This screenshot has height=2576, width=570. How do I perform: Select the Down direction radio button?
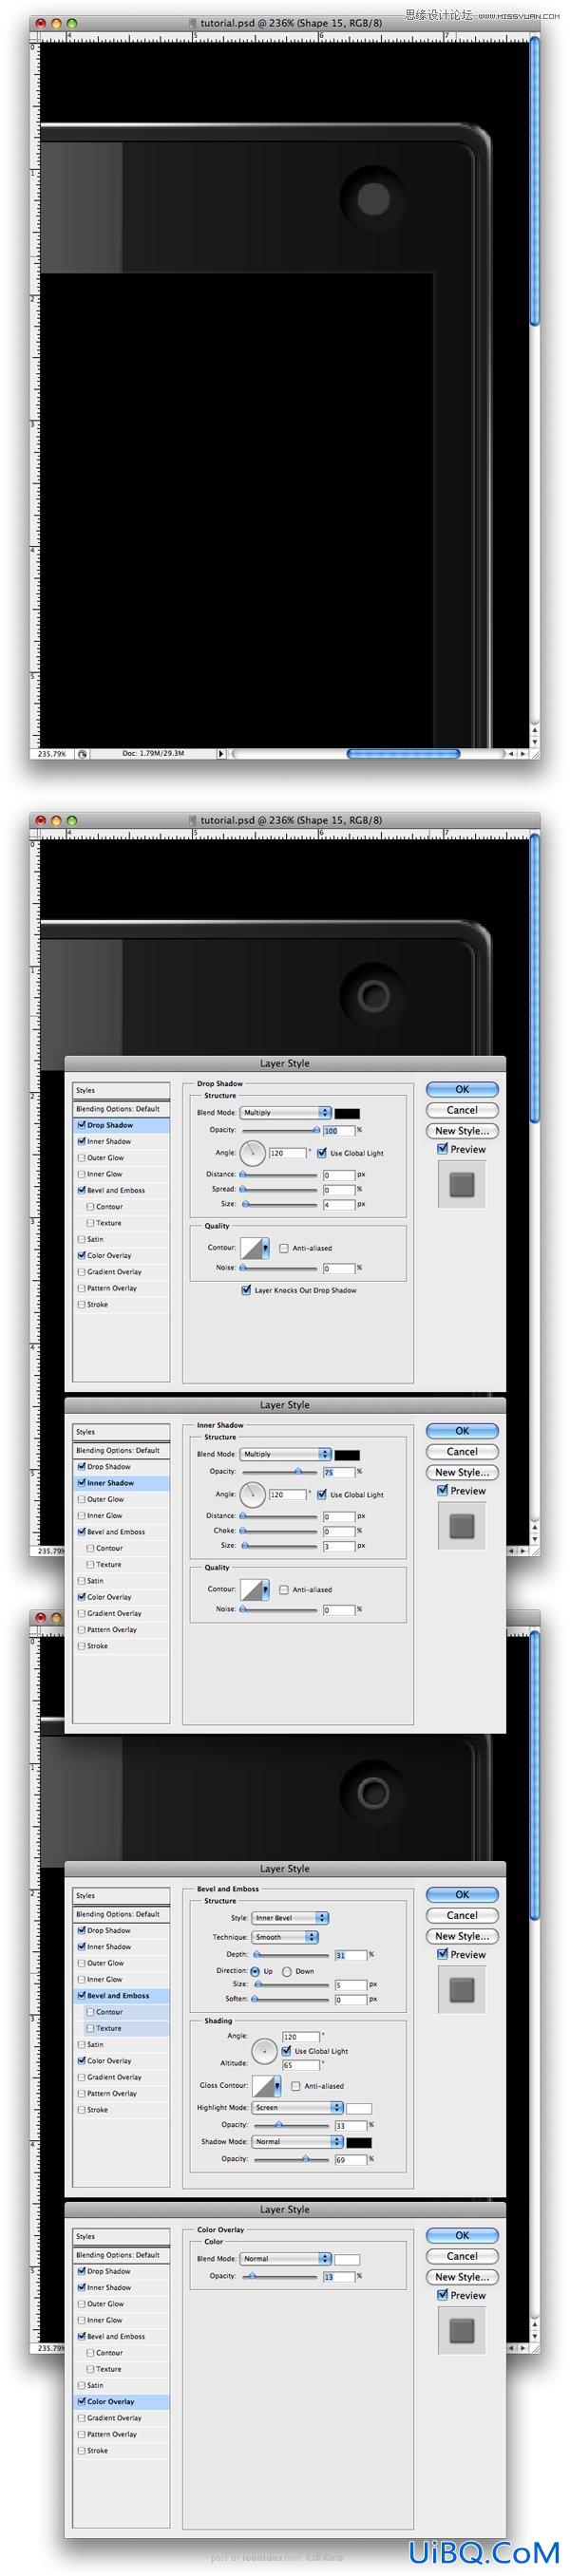[287, 1971]
